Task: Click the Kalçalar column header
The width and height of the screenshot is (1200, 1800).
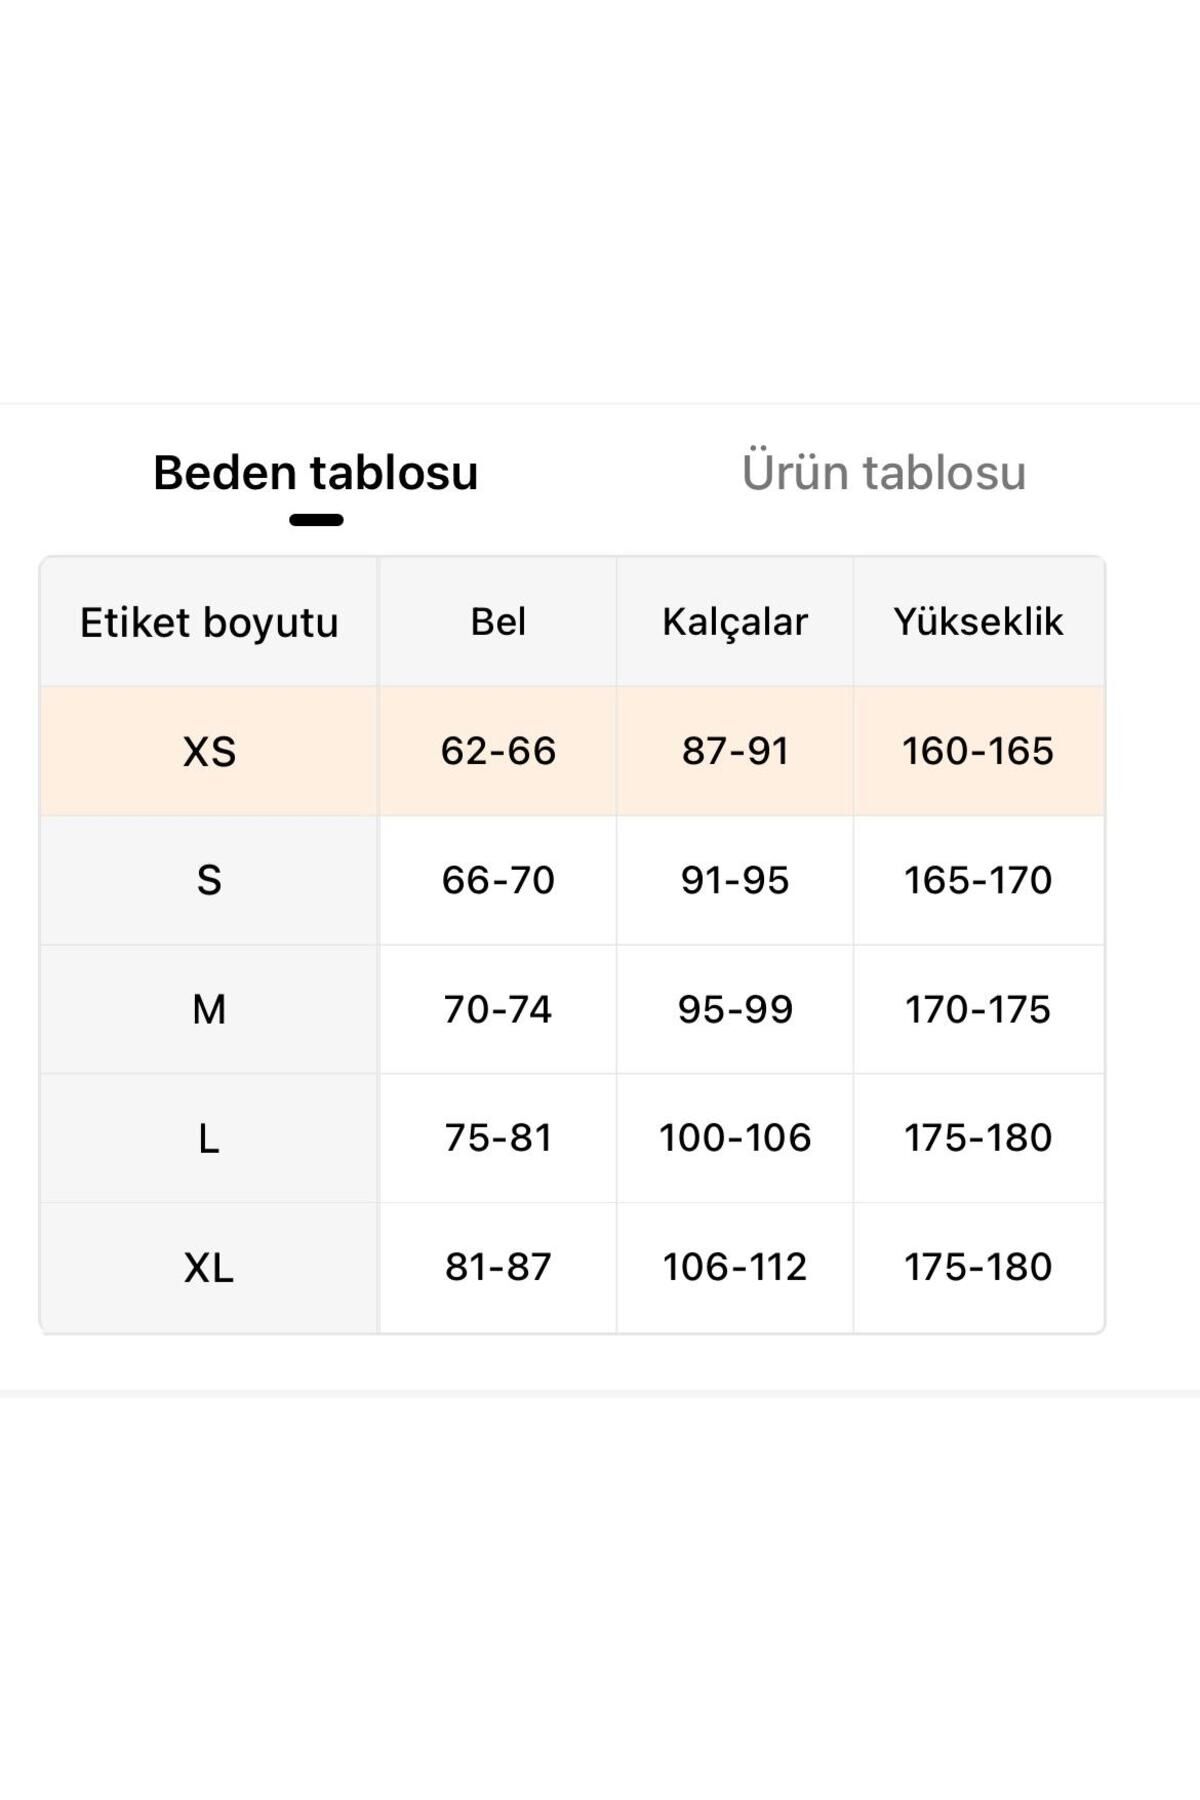Action: click(735, 622)
